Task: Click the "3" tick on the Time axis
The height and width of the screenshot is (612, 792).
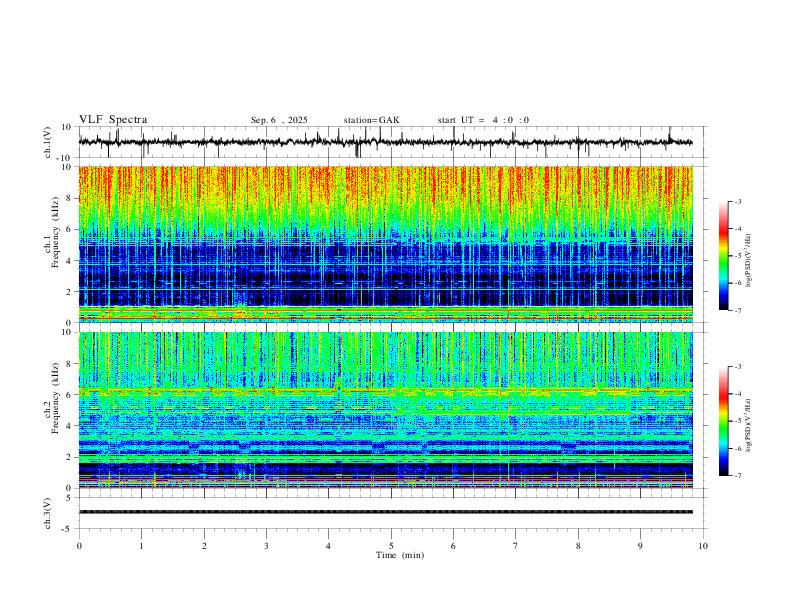Action: point(266,546)
